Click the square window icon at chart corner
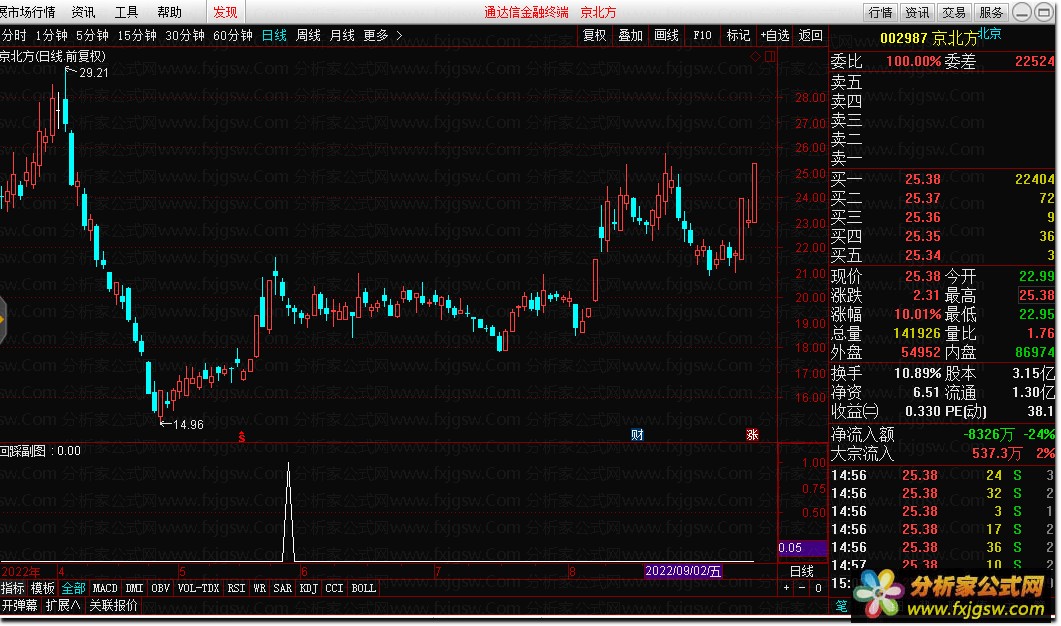Image resolution: width=1061 pixels, height=626 pixels. pos(769,57)
